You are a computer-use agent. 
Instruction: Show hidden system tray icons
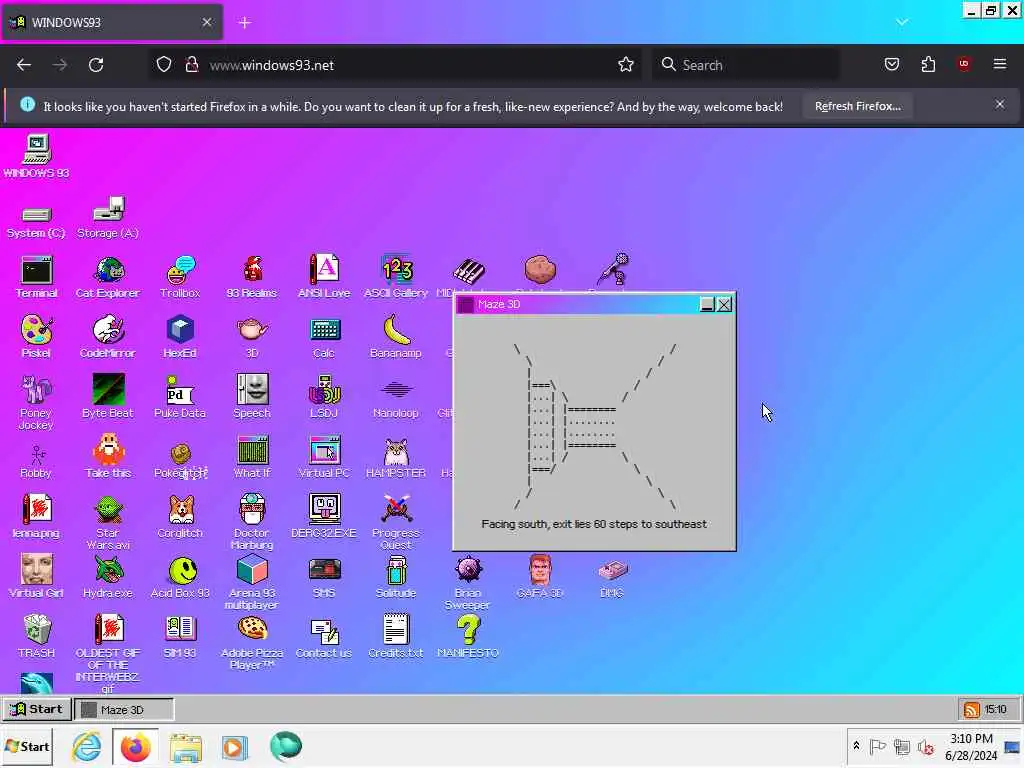(x=856, y=746)
